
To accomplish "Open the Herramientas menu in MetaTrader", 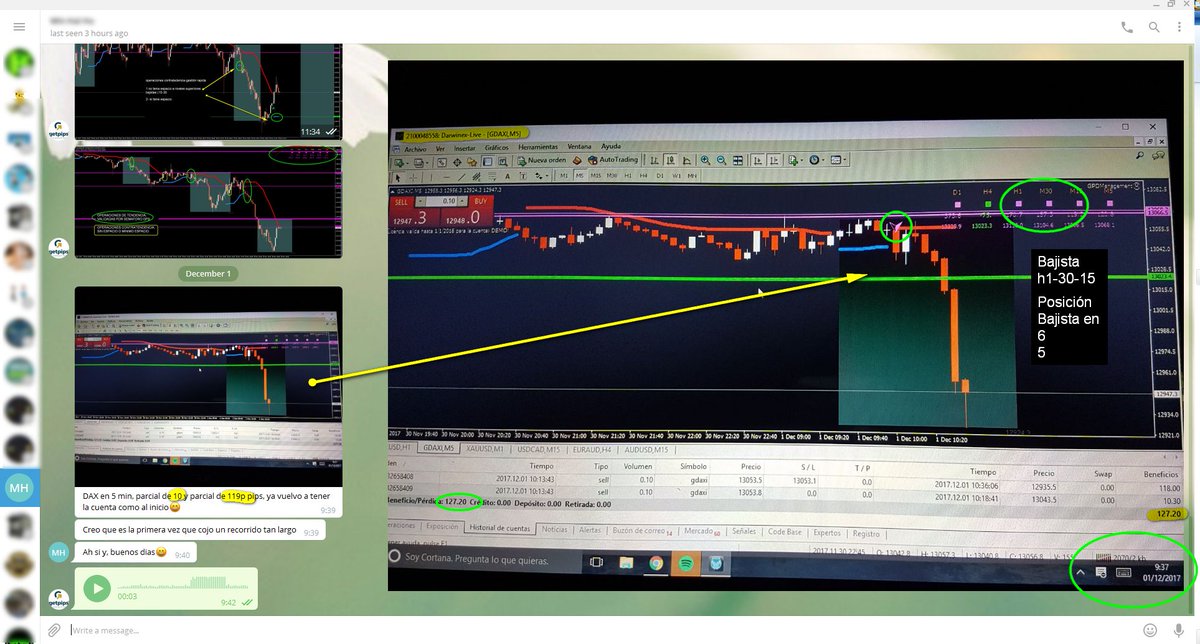I will point(538,145).
